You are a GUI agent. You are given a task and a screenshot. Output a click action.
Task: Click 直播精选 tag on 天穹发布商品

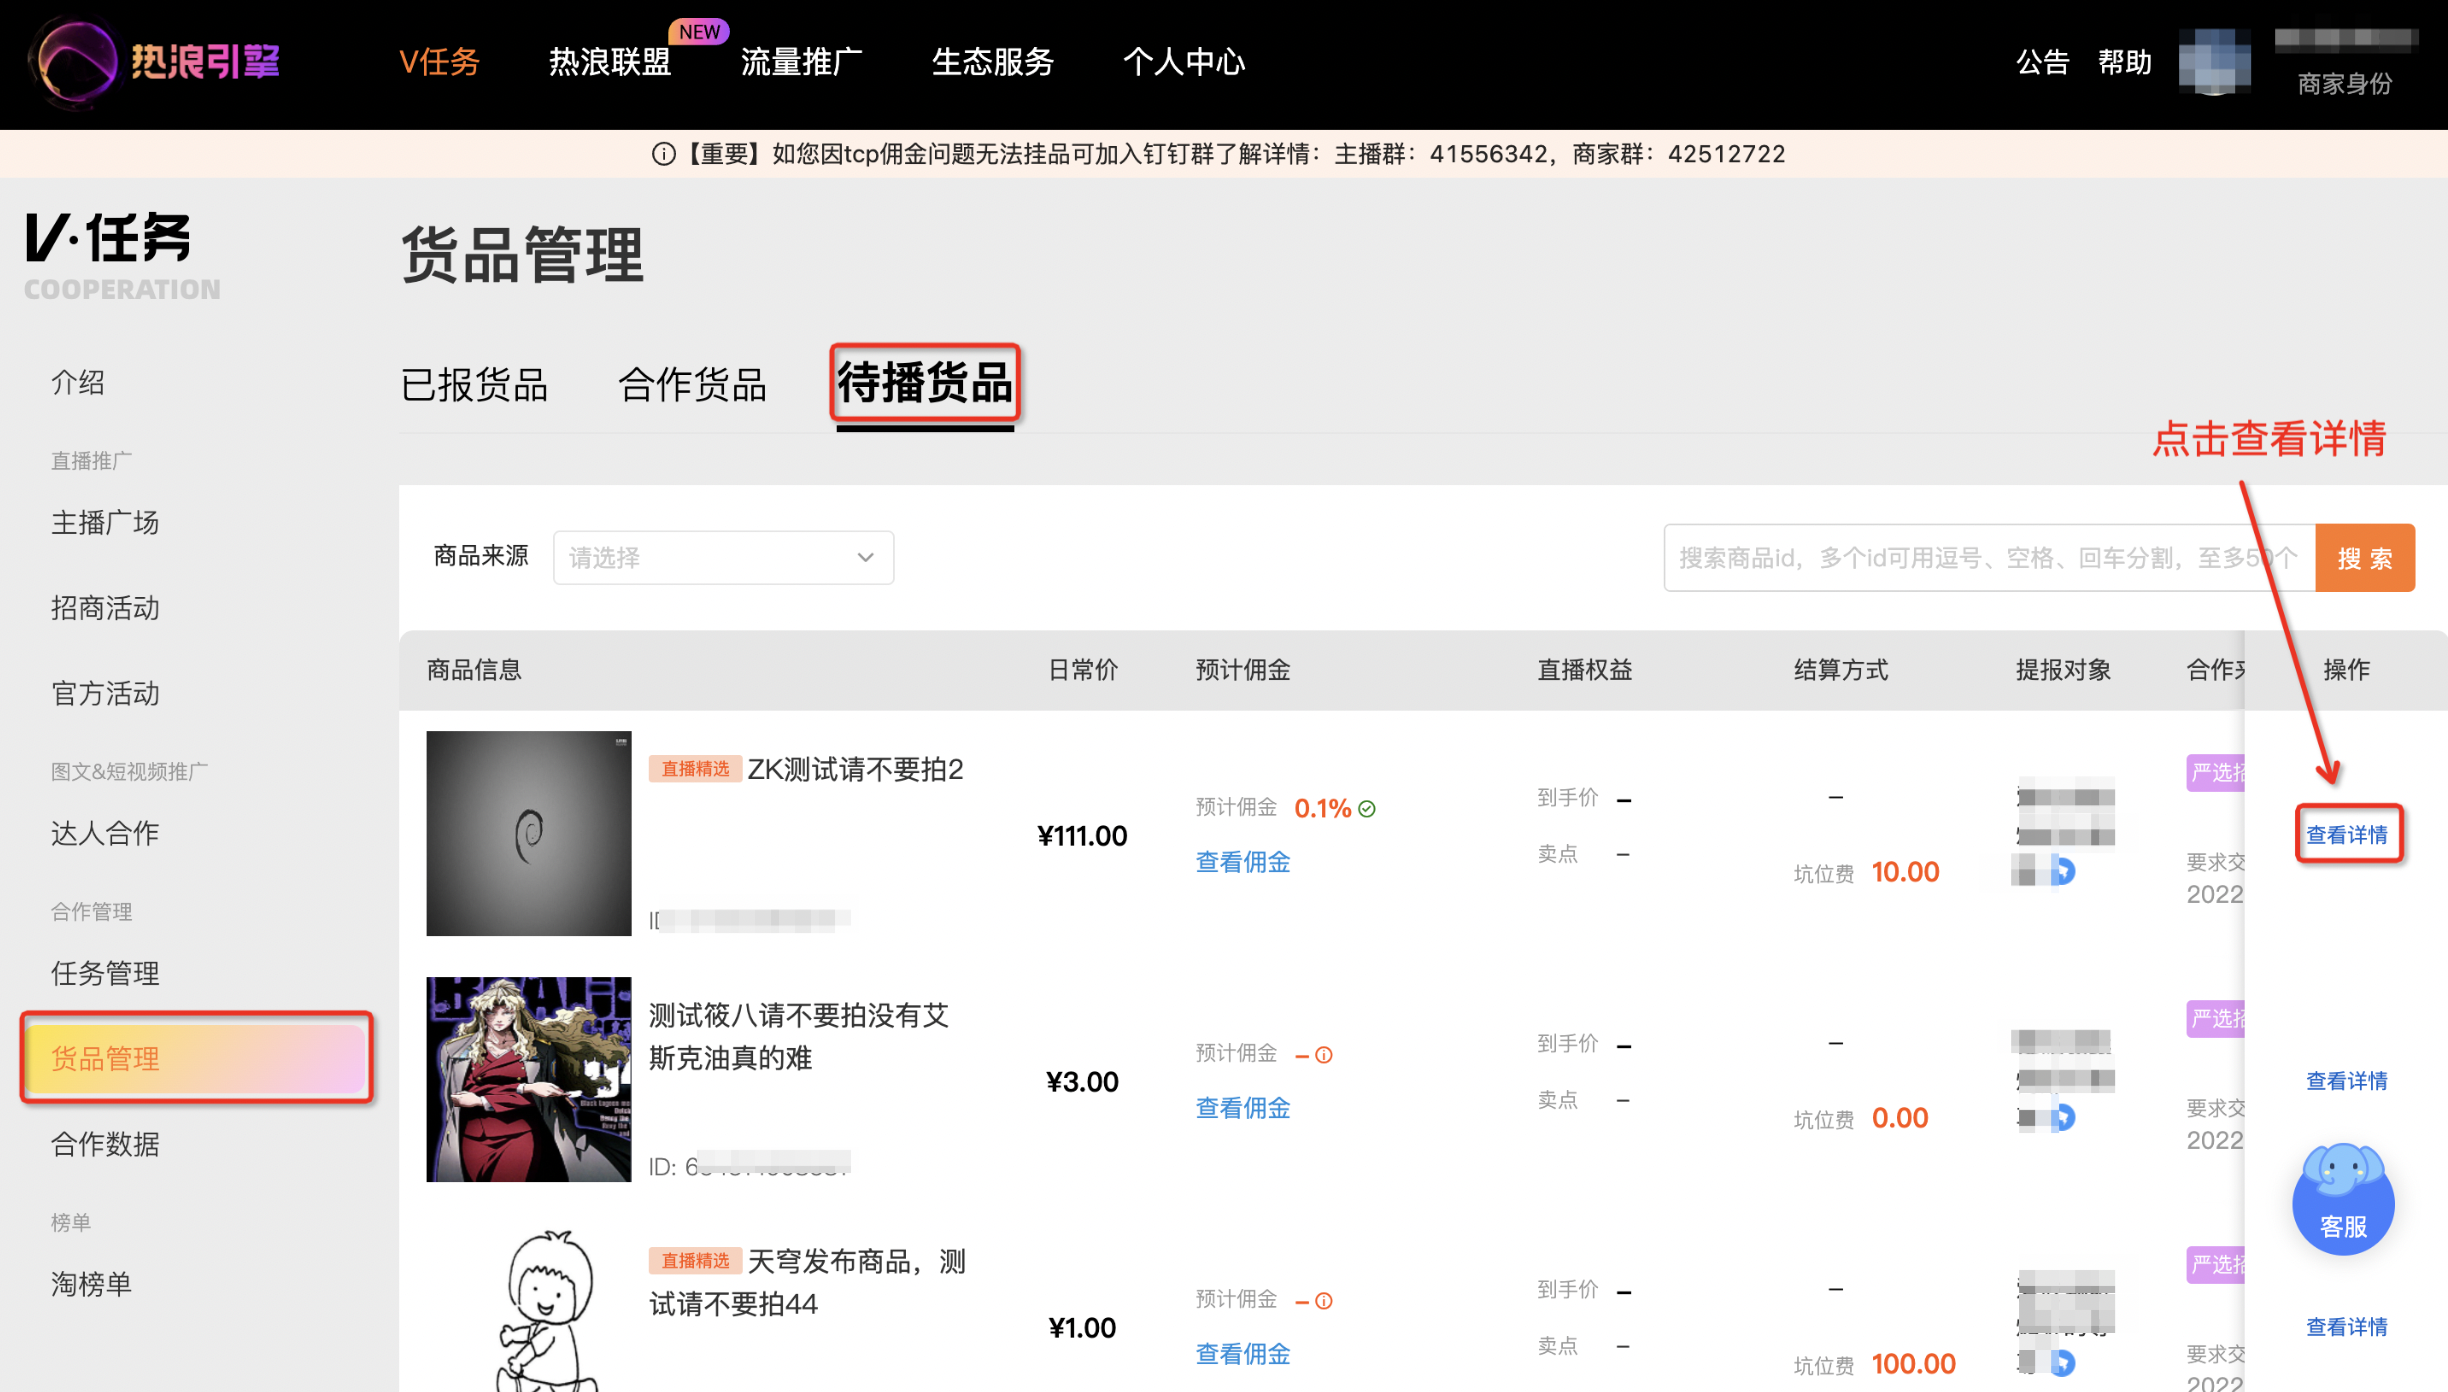point(695,1261)
